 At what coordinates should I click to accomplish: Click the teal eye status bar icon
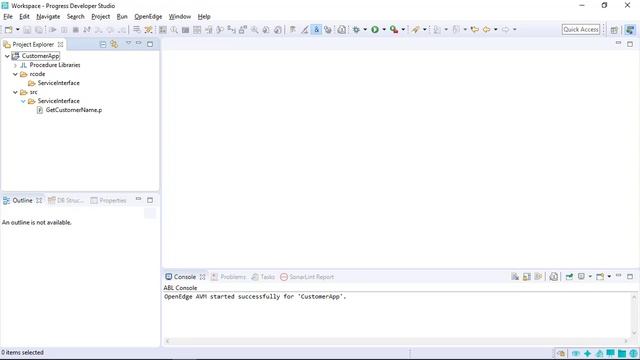pos(576,353)
